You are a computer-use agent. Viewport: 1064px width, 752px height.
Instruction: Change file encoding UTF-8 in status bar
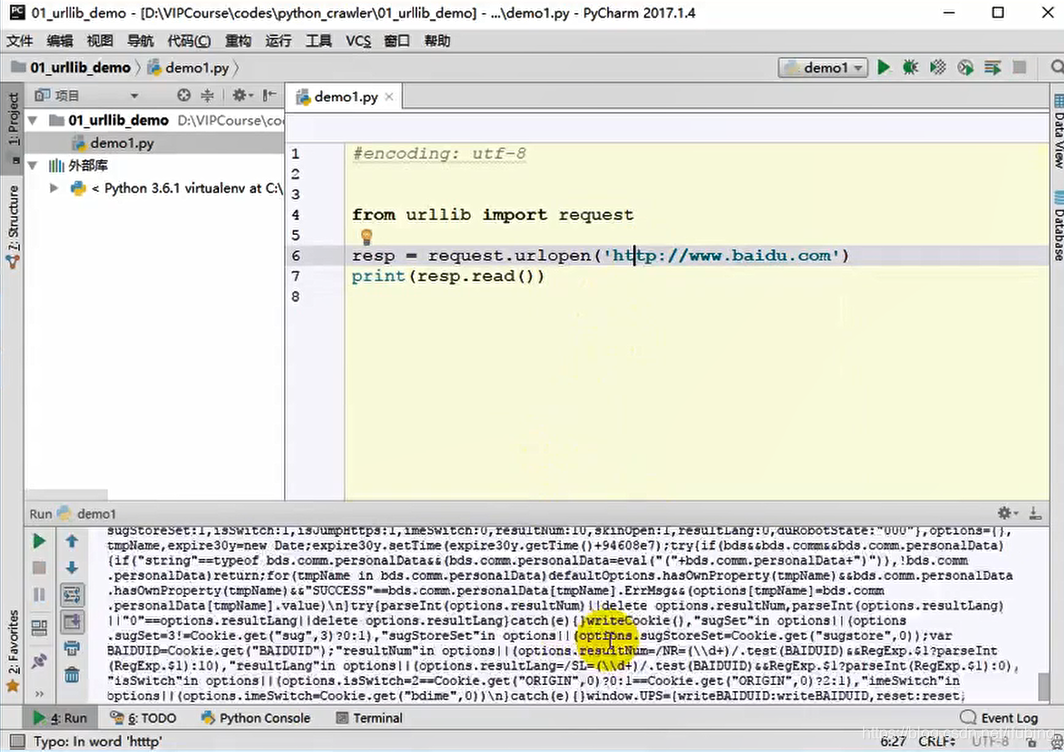click(x=992, y=741)
